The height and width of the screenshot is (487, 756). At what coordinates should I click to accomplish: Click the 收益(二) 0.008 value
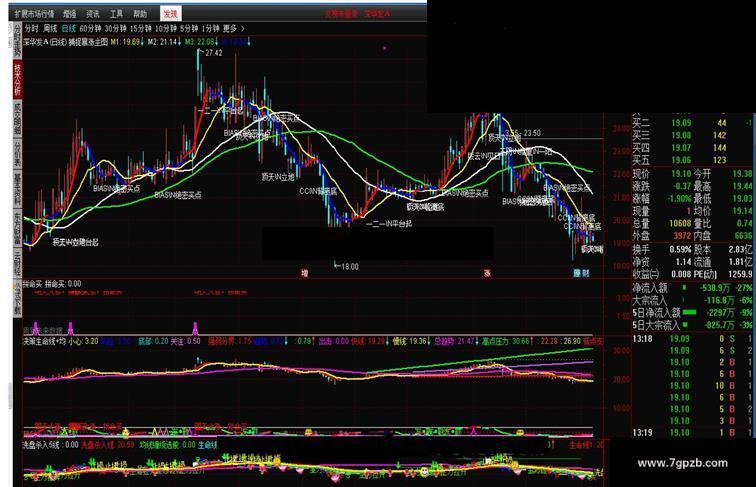(x=681, y=274)
